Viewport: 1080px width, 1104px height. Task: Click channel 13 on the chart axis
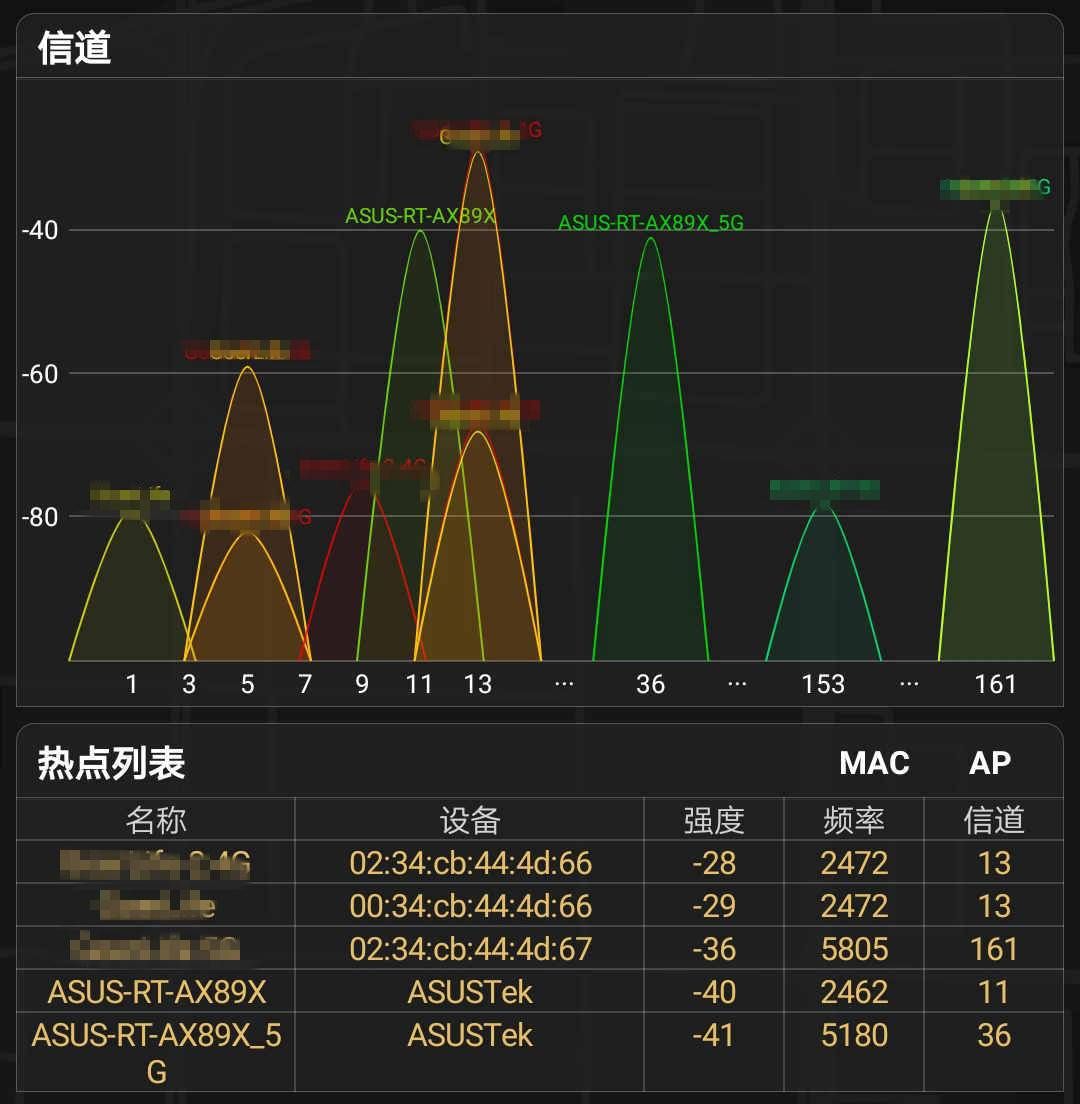(x=477, y=684)
